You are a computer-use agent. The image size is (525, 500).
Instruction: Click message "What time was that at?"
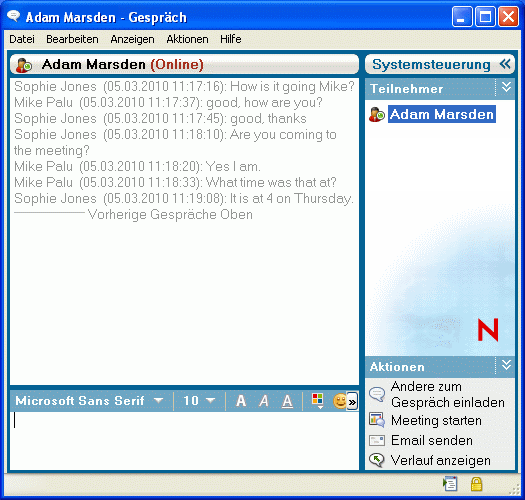271,183
